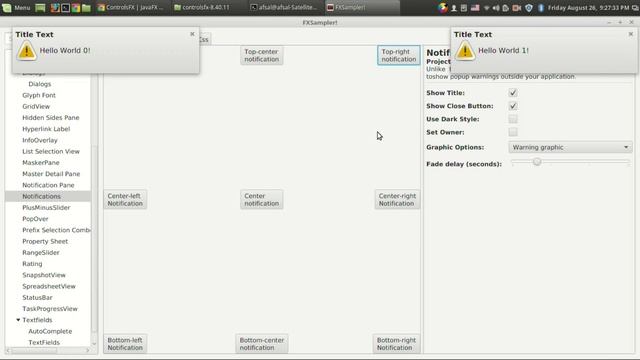Viewport: 640px width, 360px height.
Task: Click the window list icon after the clock
Action: (x=635, y=8)
